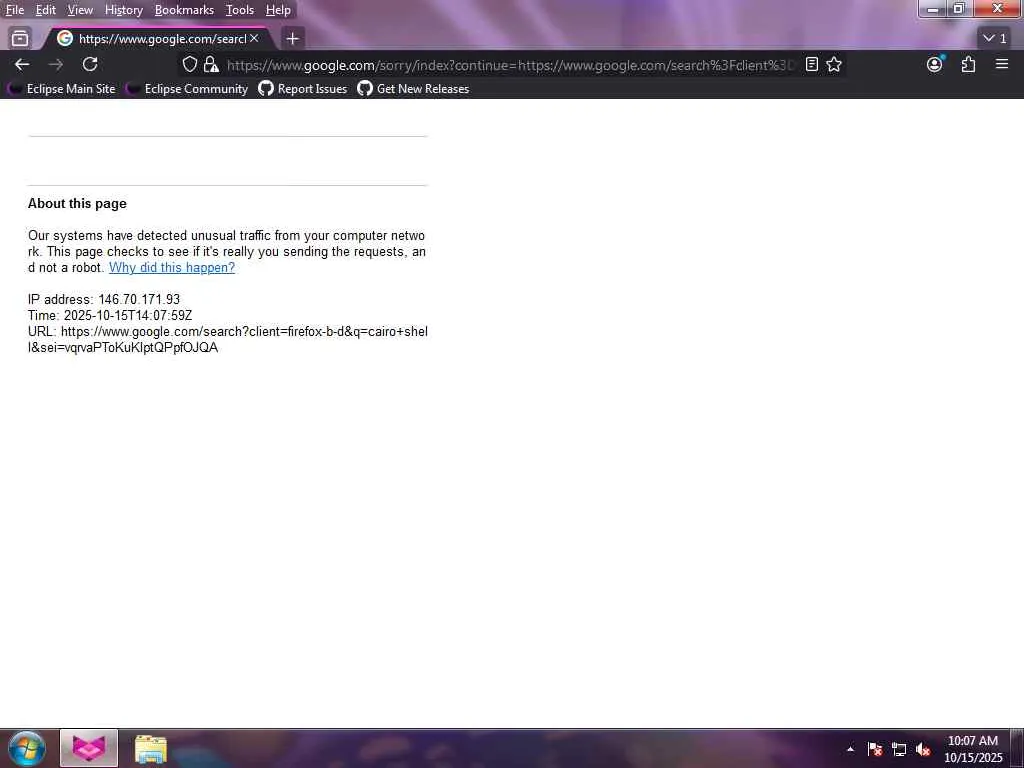The width and height of the screenshot is (1024, 768).
Task: Show hidden system tray icons
Action: coord(850,749)
